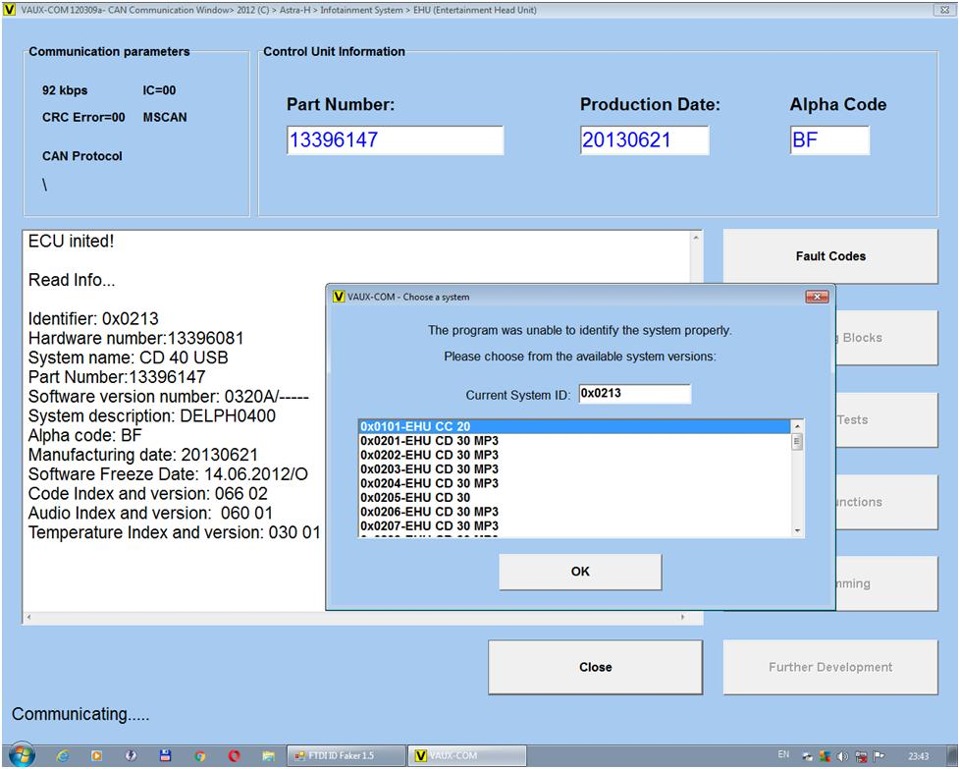This screenshot has width=960, height=769.
Task: Click partially hidden Blocks button
Action: 887,338
